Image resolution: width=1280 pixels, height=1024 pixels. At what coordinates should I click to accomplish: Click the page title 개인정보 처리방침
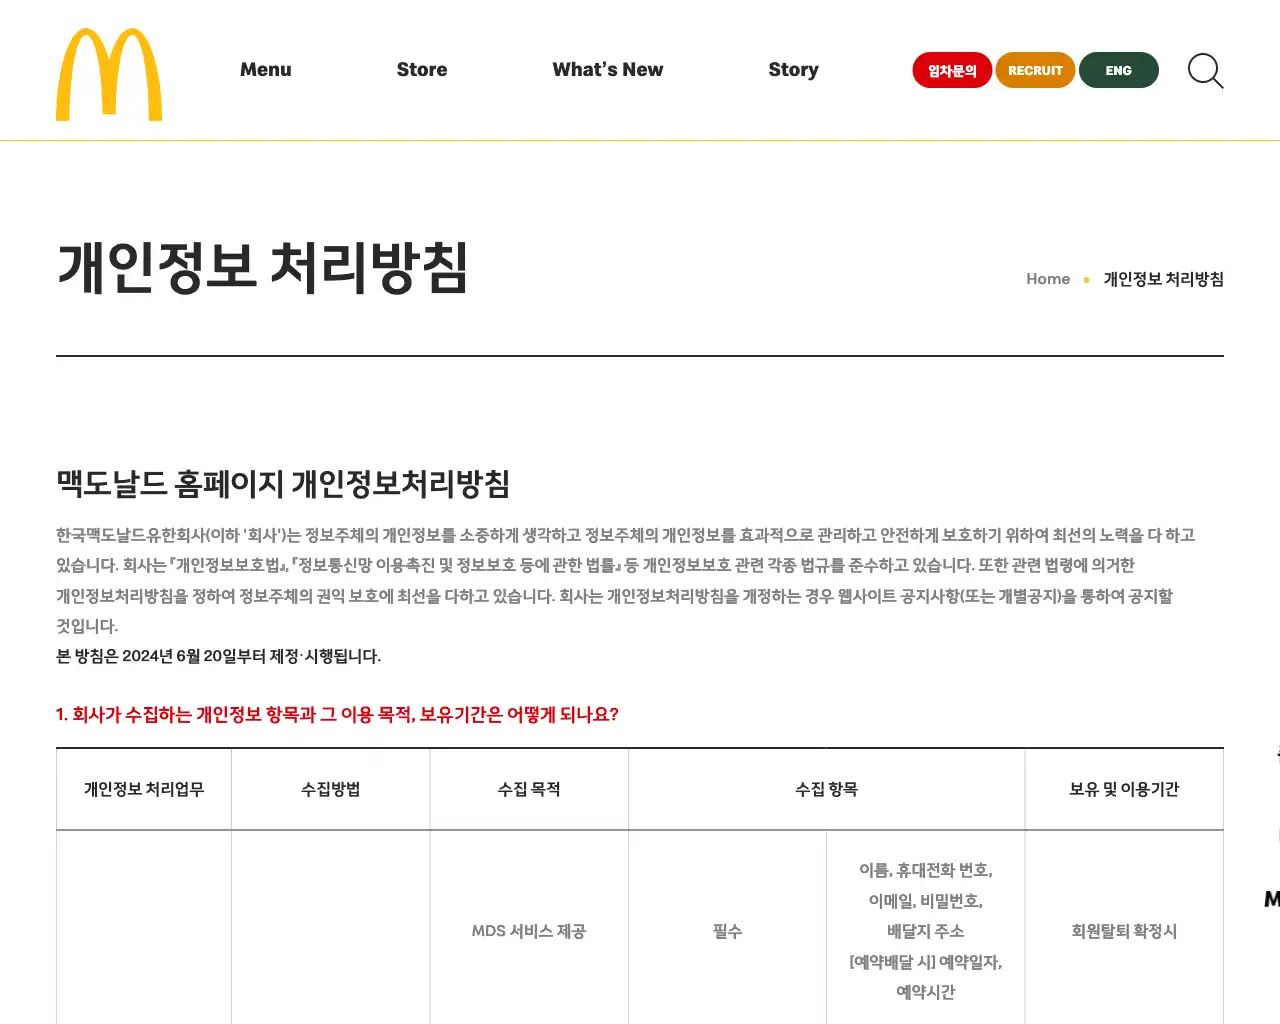pyautogui.click(x=263, y=267)
